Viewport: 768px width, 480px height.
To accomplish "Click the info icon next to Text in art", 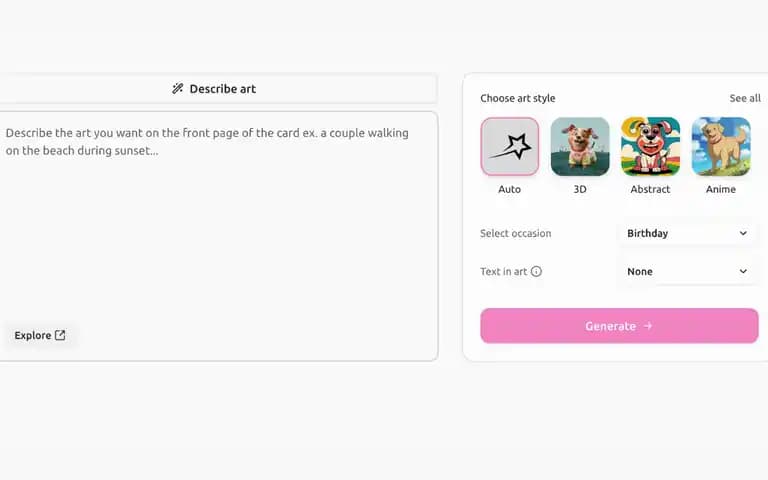I will (x=536, y=271).
